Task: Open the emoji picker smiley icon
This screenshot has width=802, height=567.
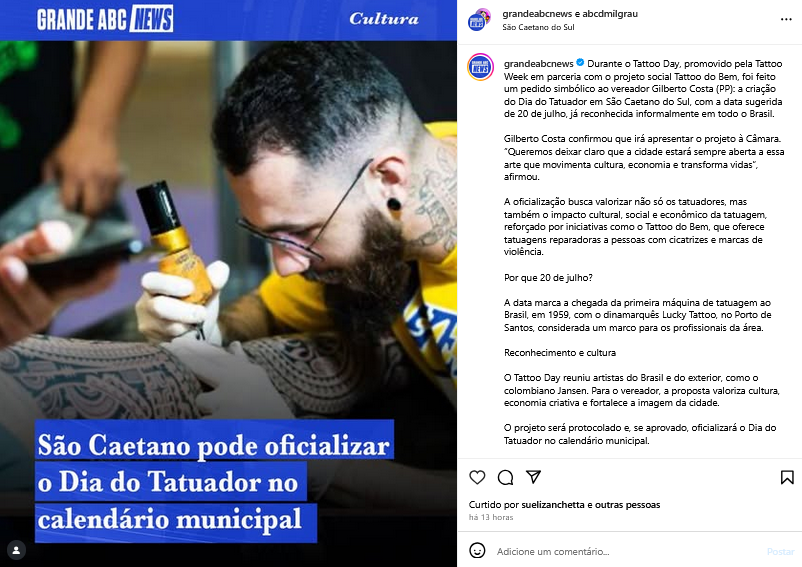Action: pyautogui.click(x=477, y=551)
